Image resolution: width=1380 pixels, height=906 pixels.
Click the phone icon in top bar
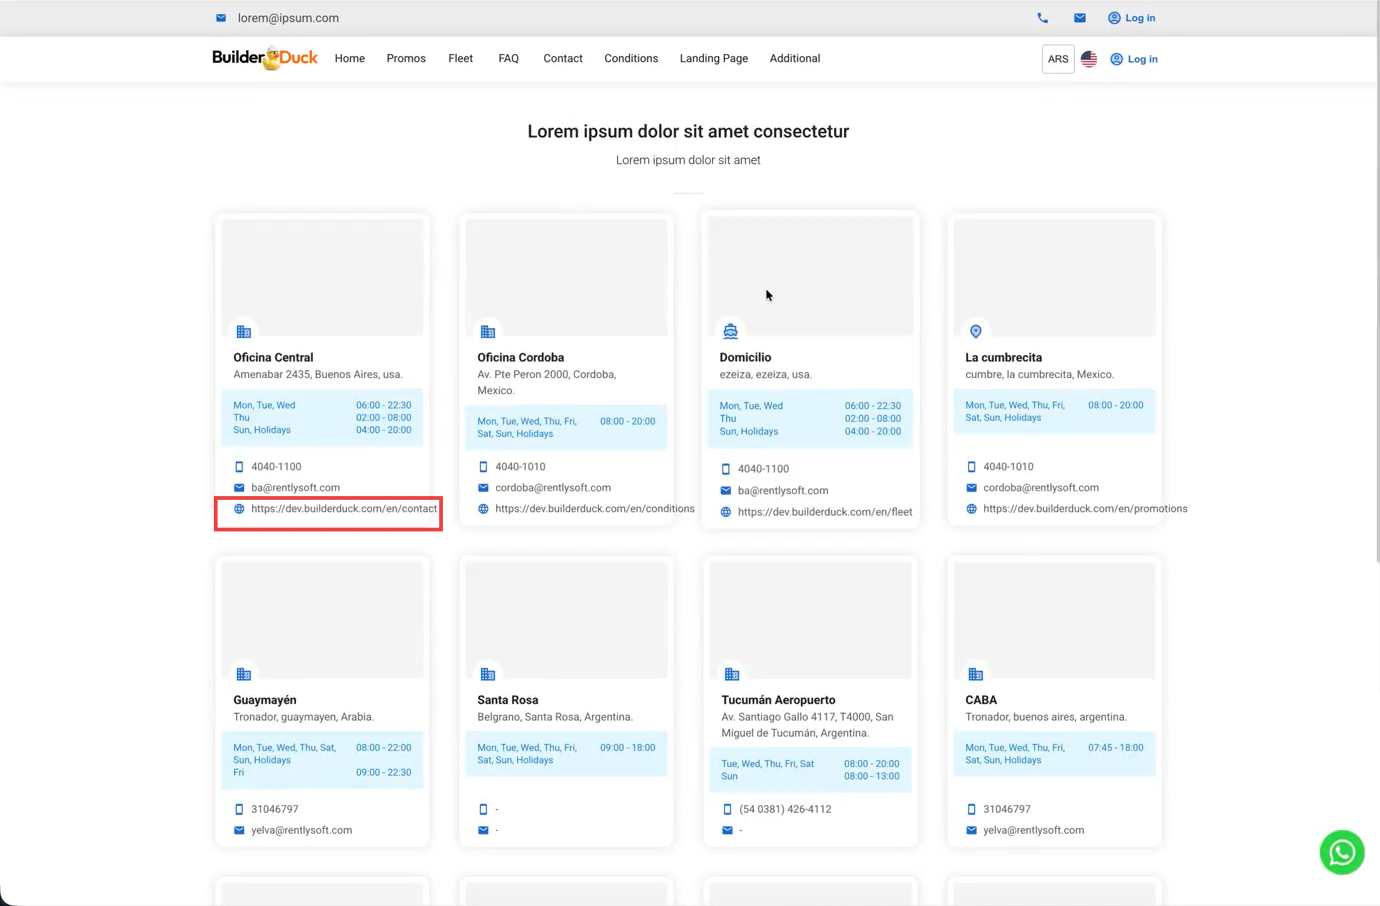coord(1042,18)
